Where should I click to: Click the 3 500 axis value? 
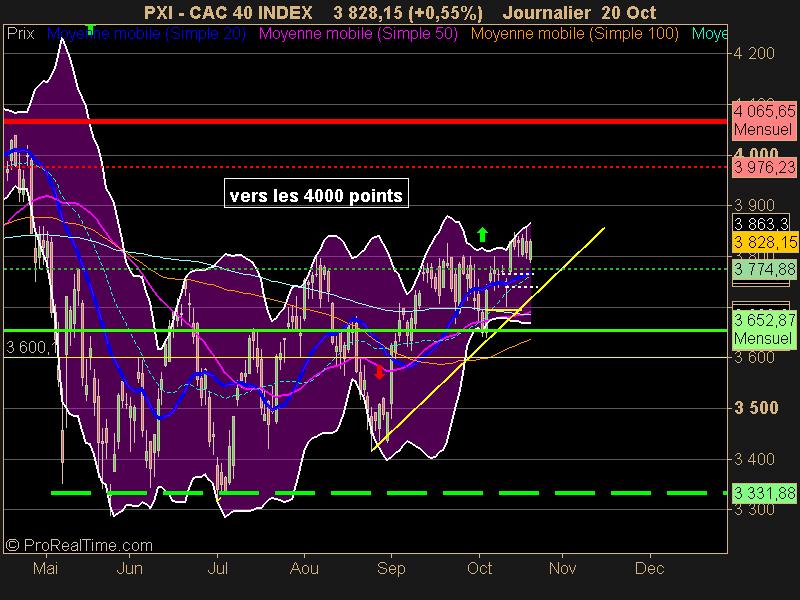pos(756,408)
